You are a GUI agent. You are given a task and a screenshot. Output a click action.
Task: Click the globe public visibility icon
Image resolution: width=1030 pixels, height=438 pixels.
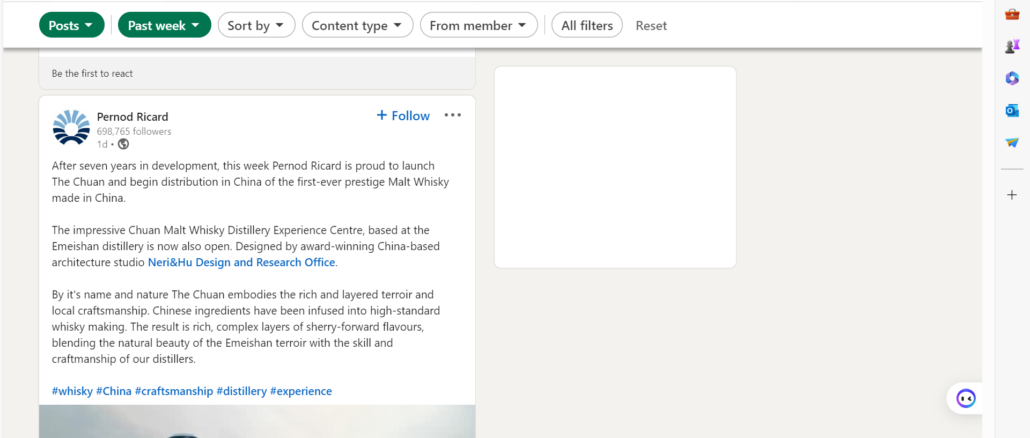coord(123,144)
